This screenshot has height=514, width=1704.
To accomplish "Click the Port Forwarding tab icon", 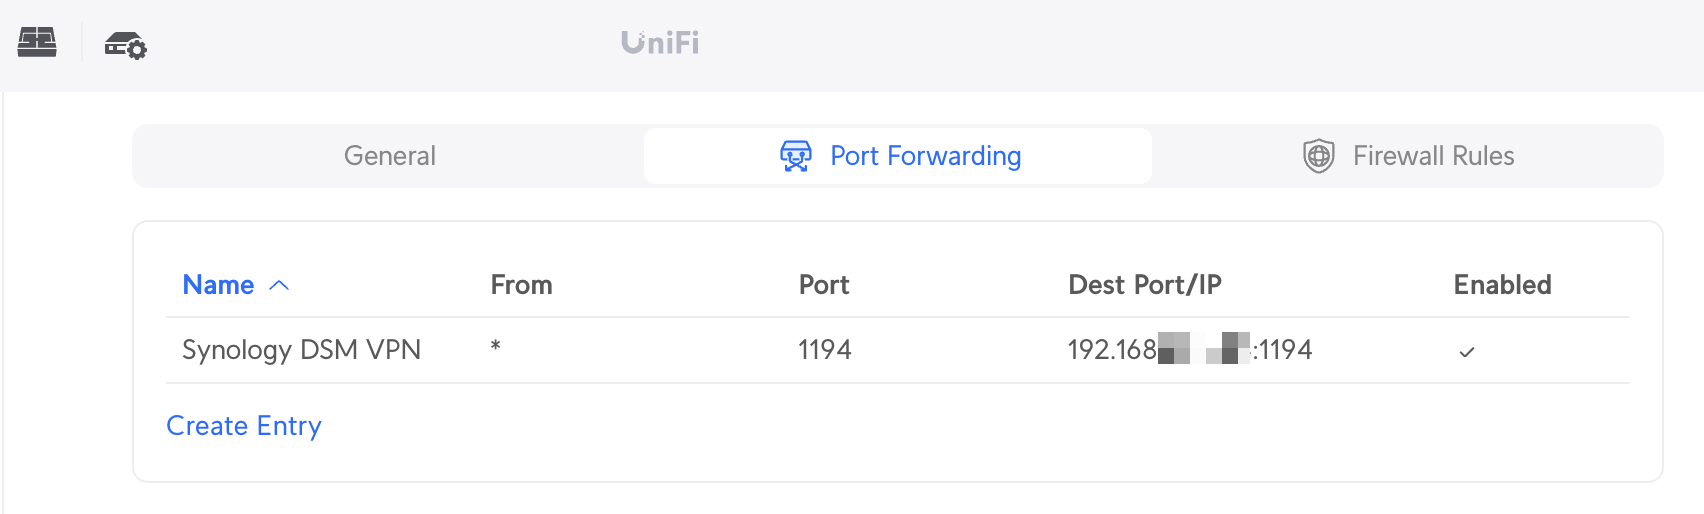I will click(796, 156).
